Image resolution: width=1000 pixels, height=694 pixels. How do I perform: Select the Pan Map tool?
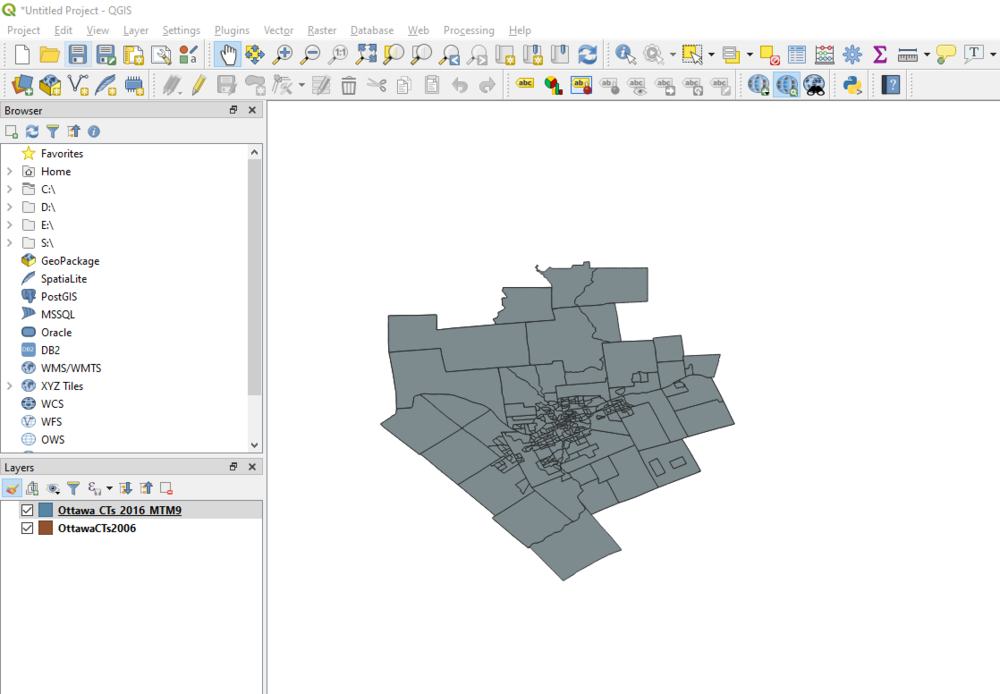pyautogui.click(x=230, y=55)
